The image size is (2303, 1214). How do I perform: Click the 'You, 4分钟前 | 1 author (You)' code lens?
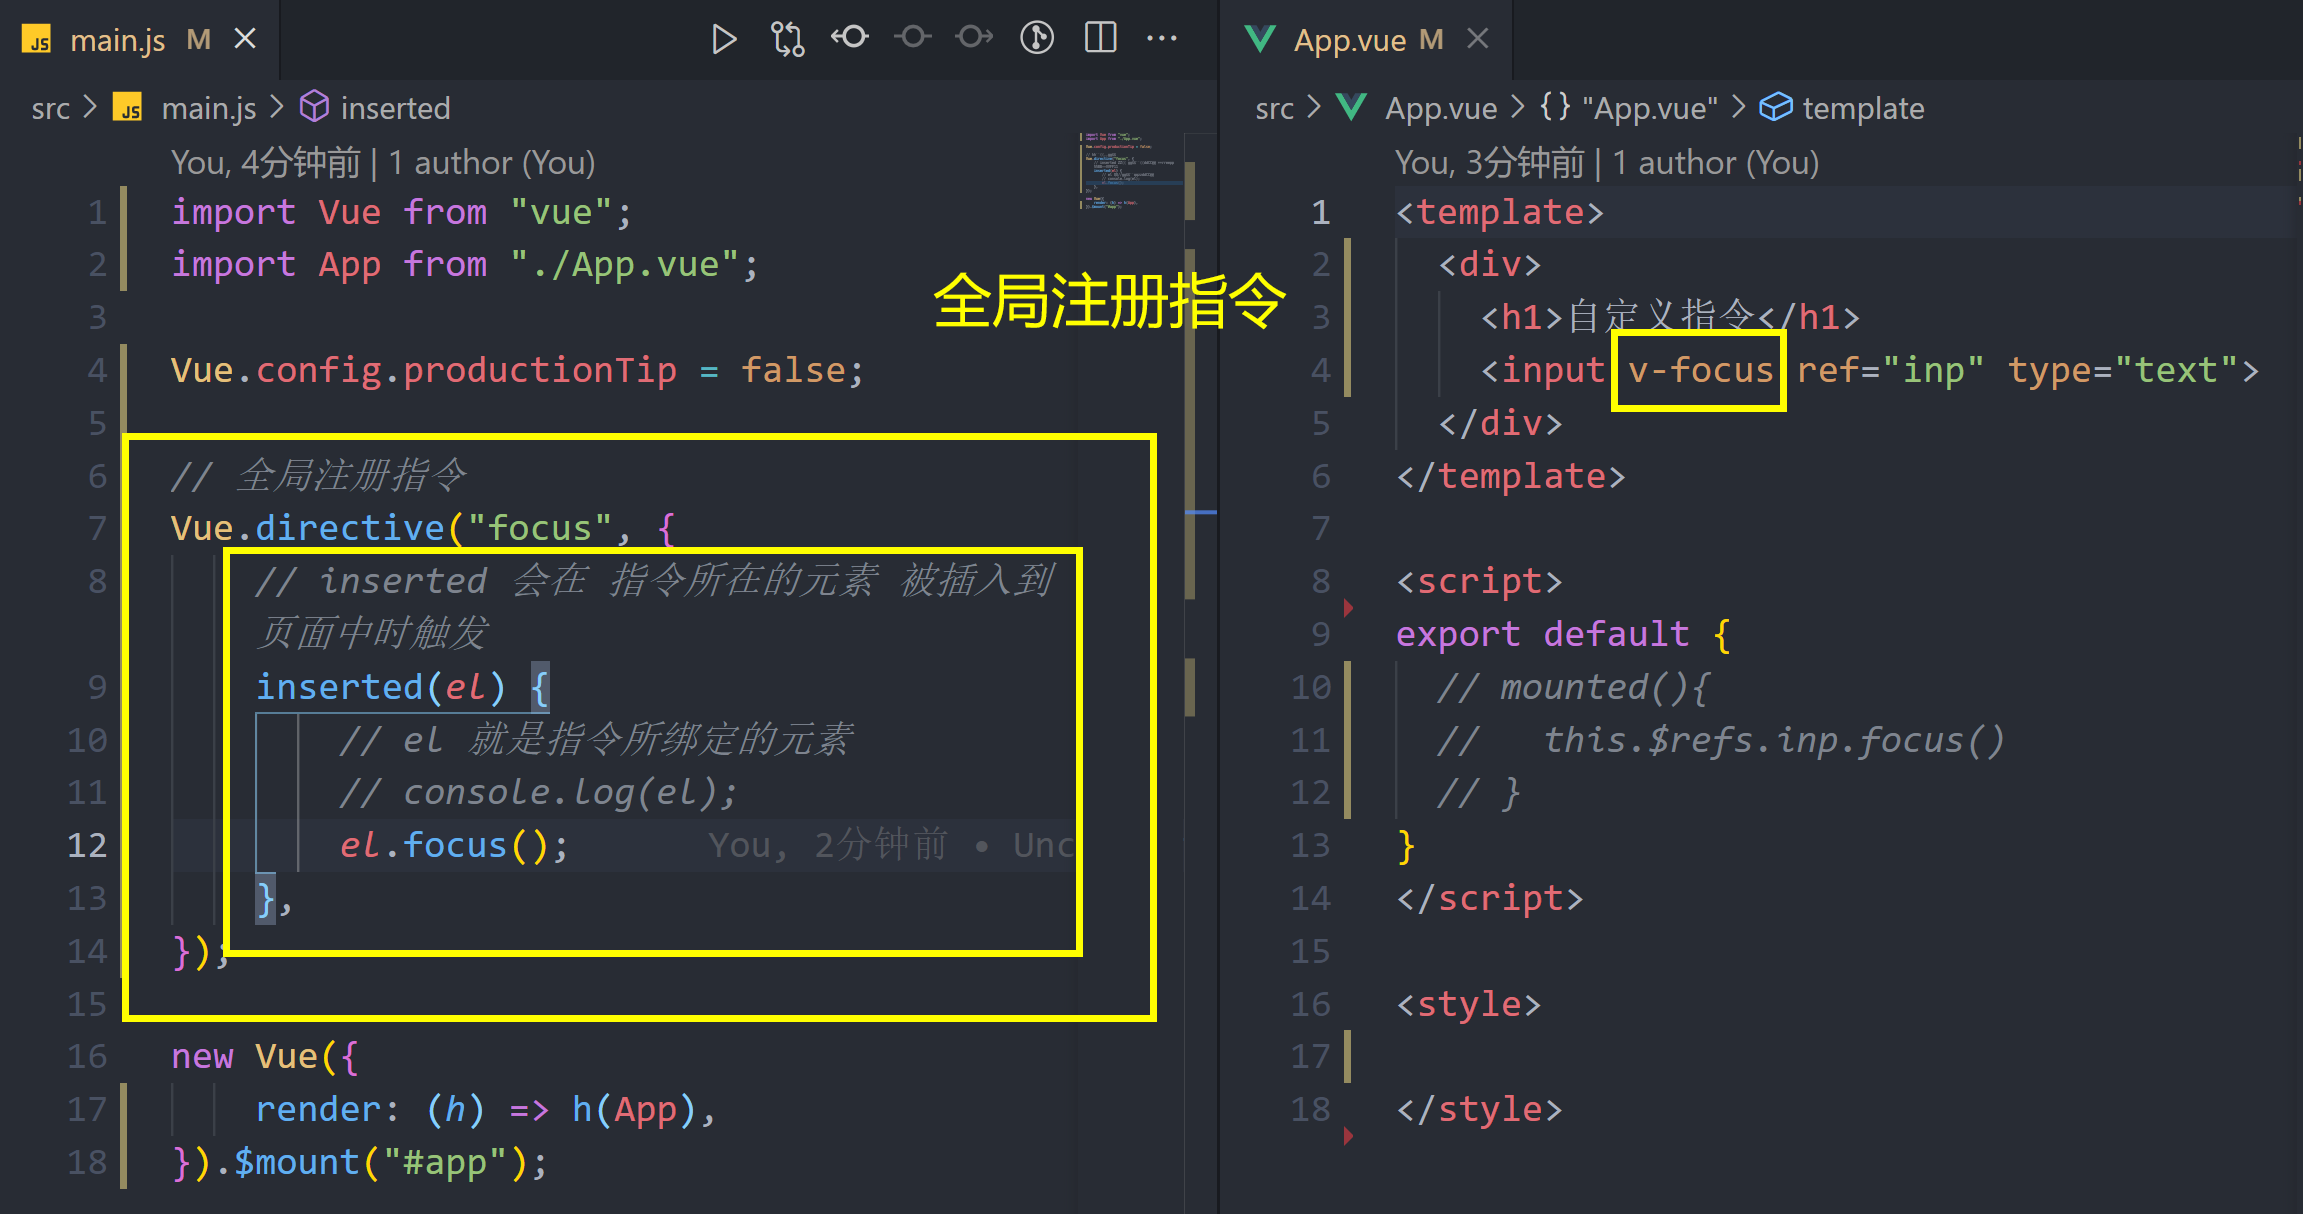(x=383, y=163)
